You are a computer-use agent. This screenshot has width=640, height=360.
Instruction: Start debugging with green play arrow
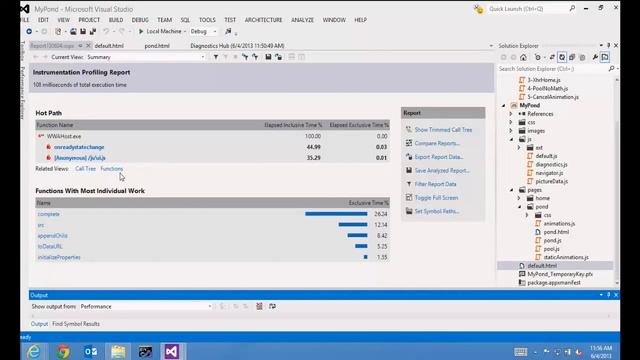point(141,31)
